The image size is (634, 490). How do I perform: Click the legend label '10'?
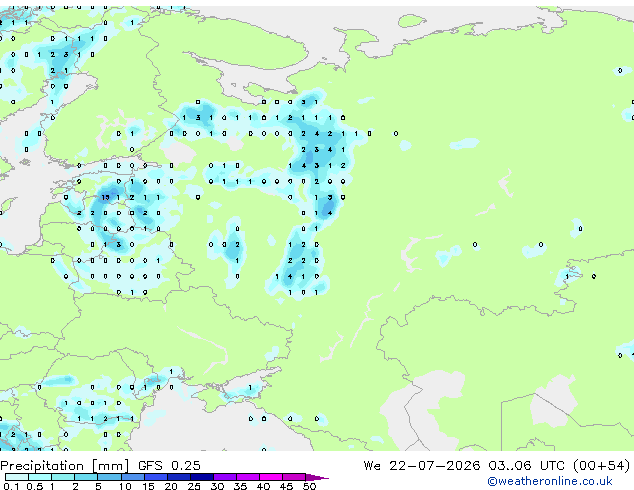coord(125,486)
